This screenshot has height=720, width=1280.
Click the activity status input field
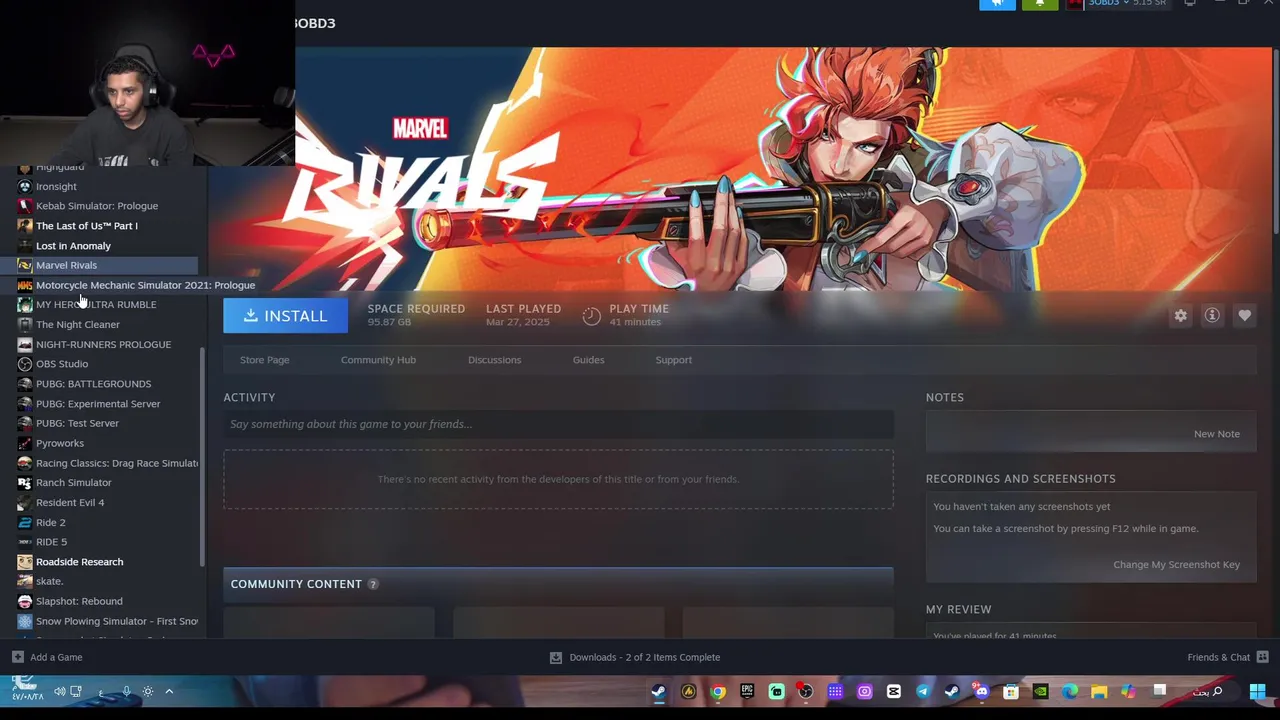(558, 424)
